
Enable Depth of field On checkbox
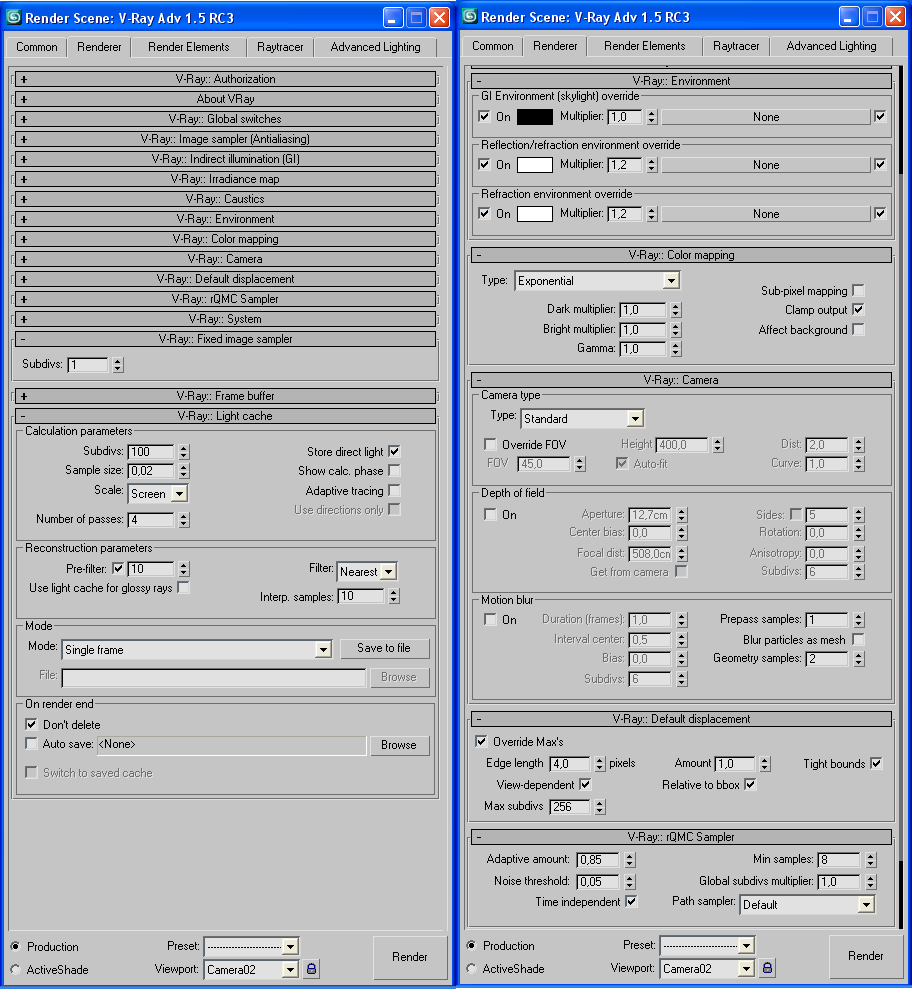[490, 514]
